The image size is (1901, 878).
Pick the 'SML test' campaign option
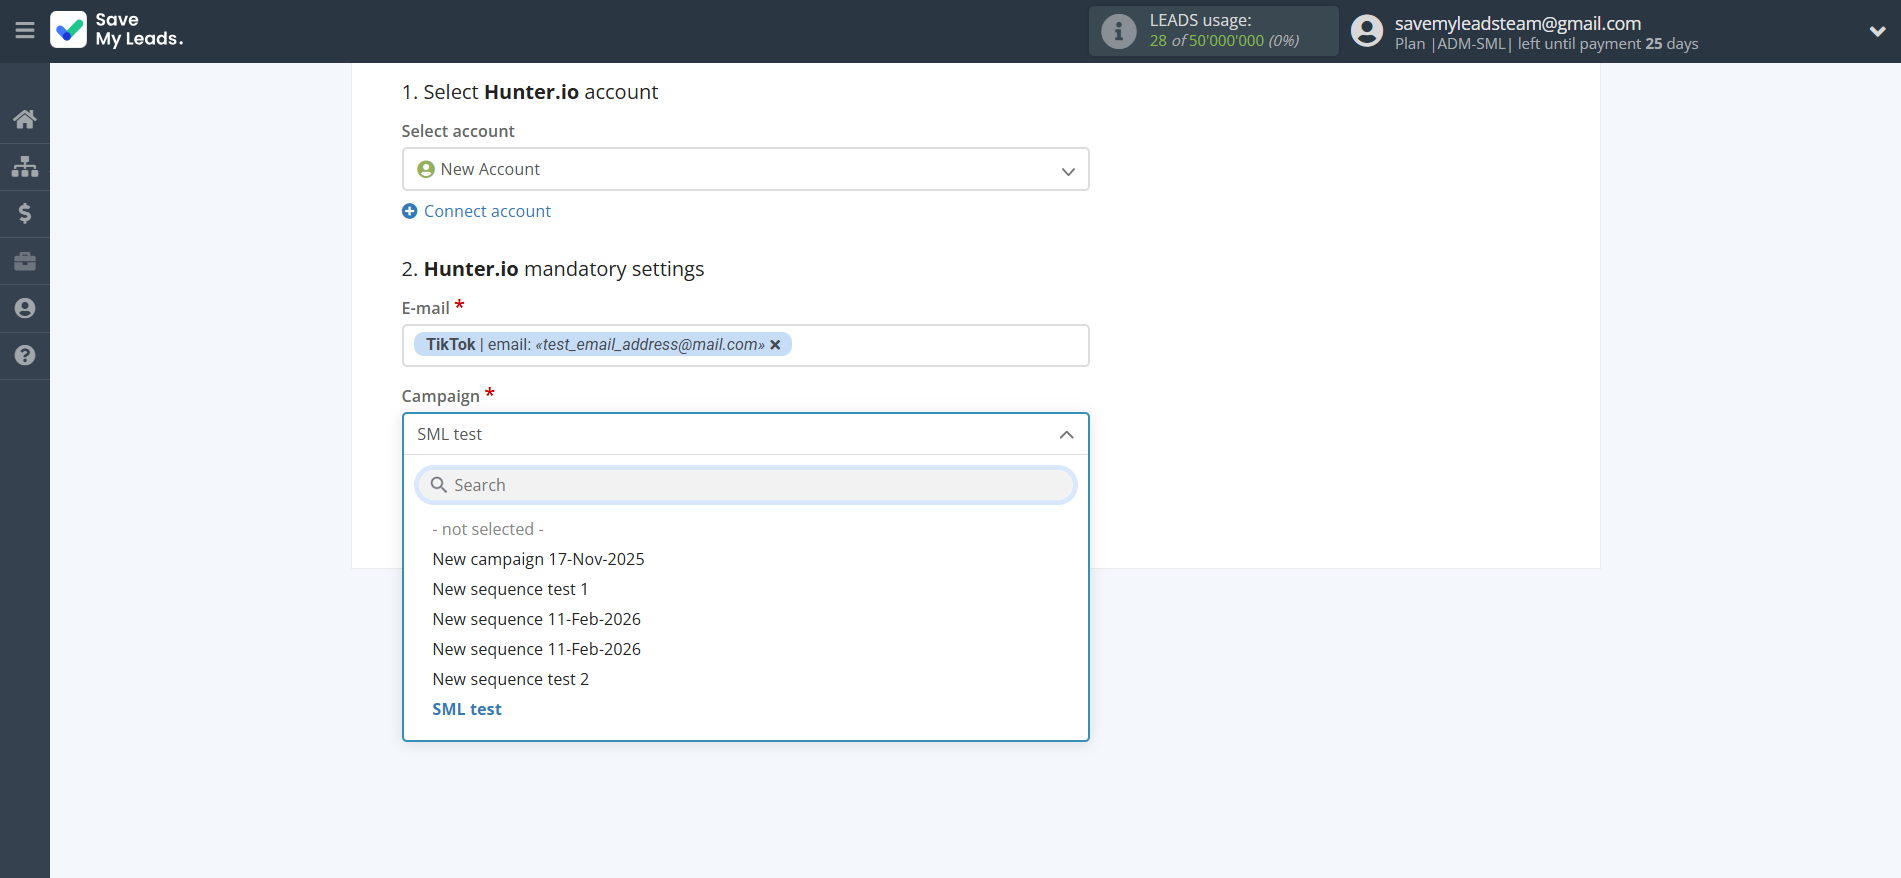(467, 709)
